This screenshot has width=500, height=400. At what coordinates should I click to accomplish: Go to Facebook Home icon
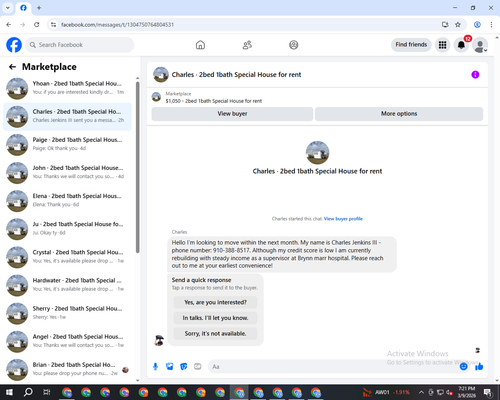200,45
